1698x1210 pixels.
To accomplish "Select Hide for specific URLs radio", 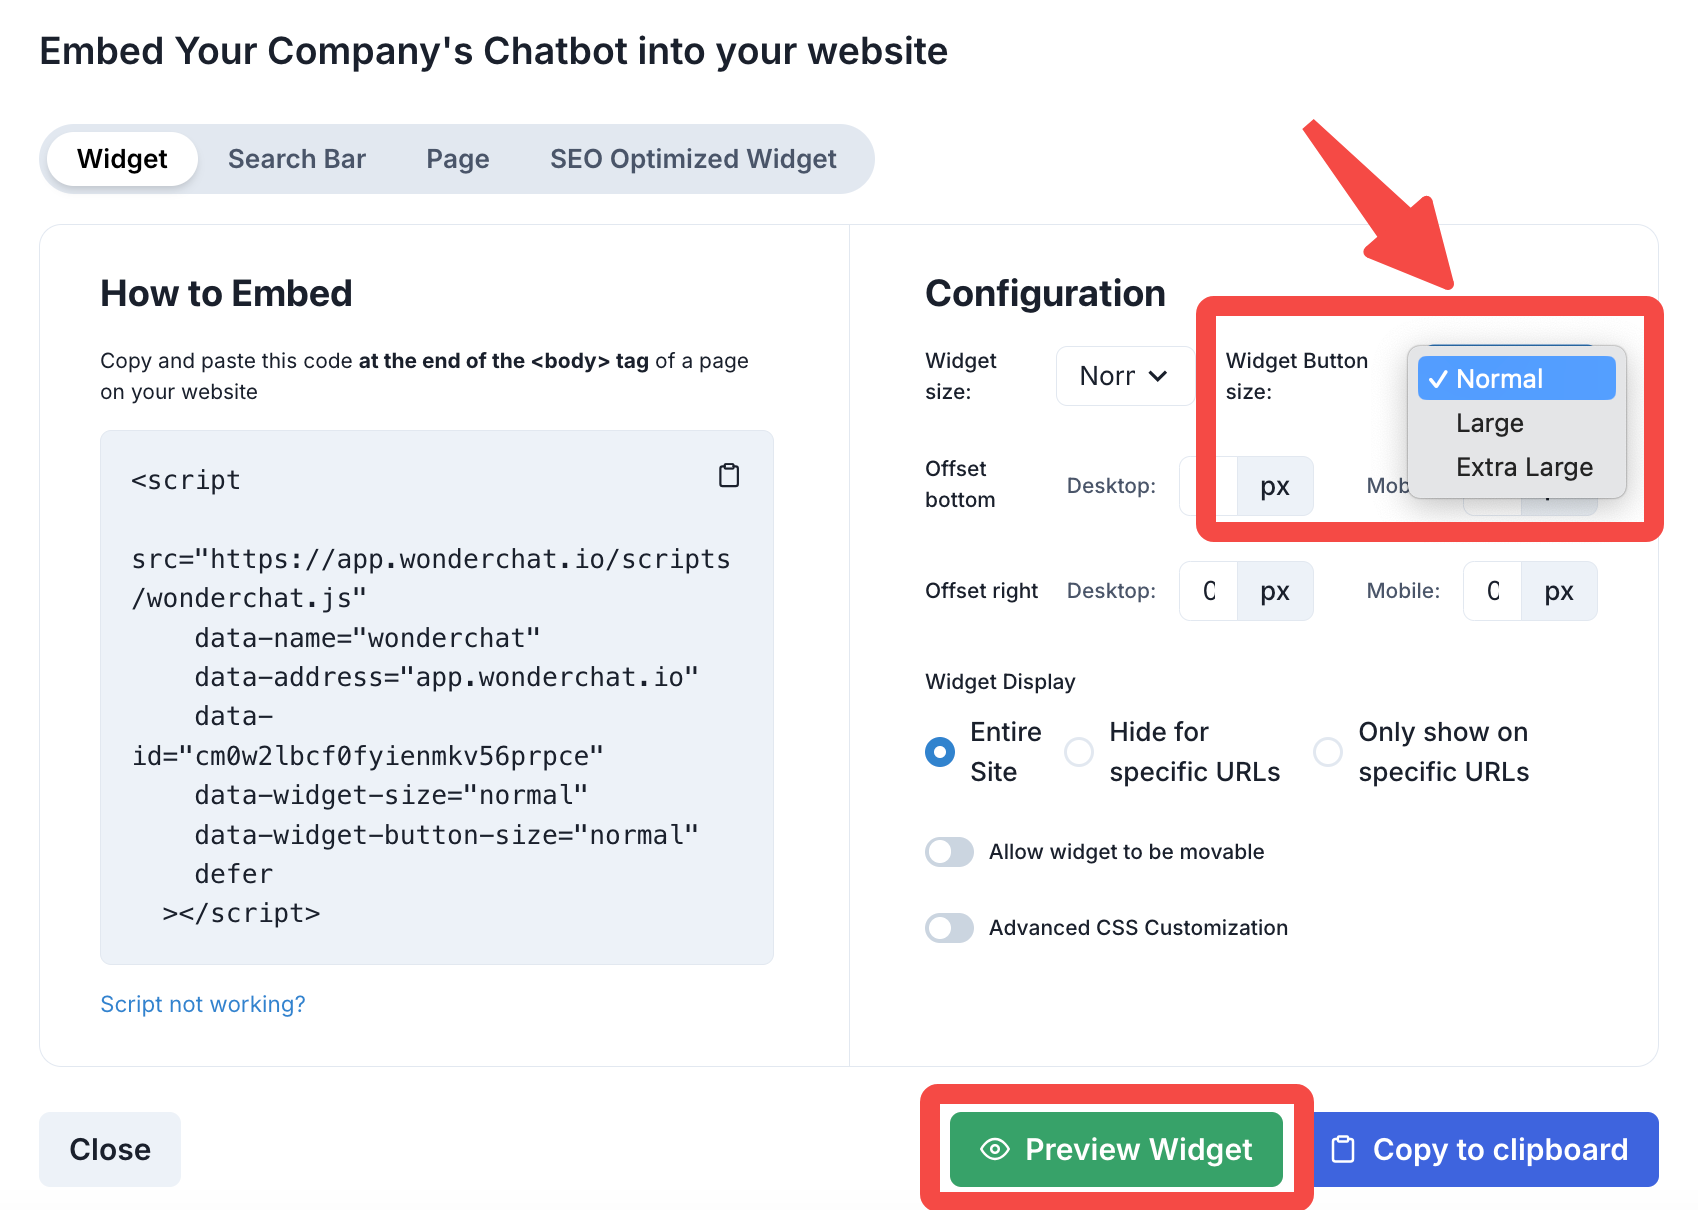I will click(x=1079, y=752).
